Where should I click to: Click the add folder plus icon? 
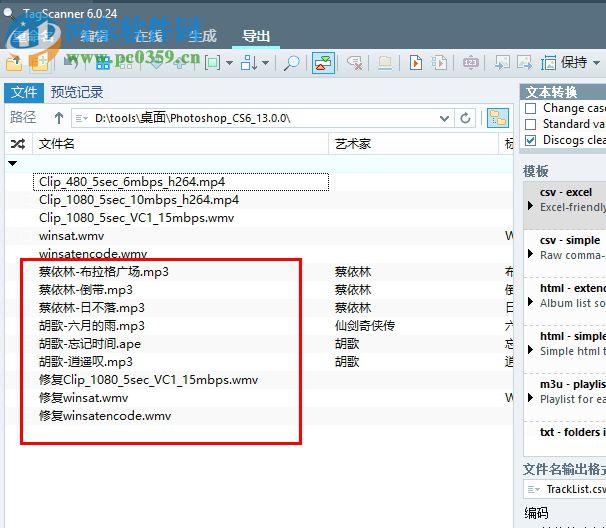pos(40,63)
